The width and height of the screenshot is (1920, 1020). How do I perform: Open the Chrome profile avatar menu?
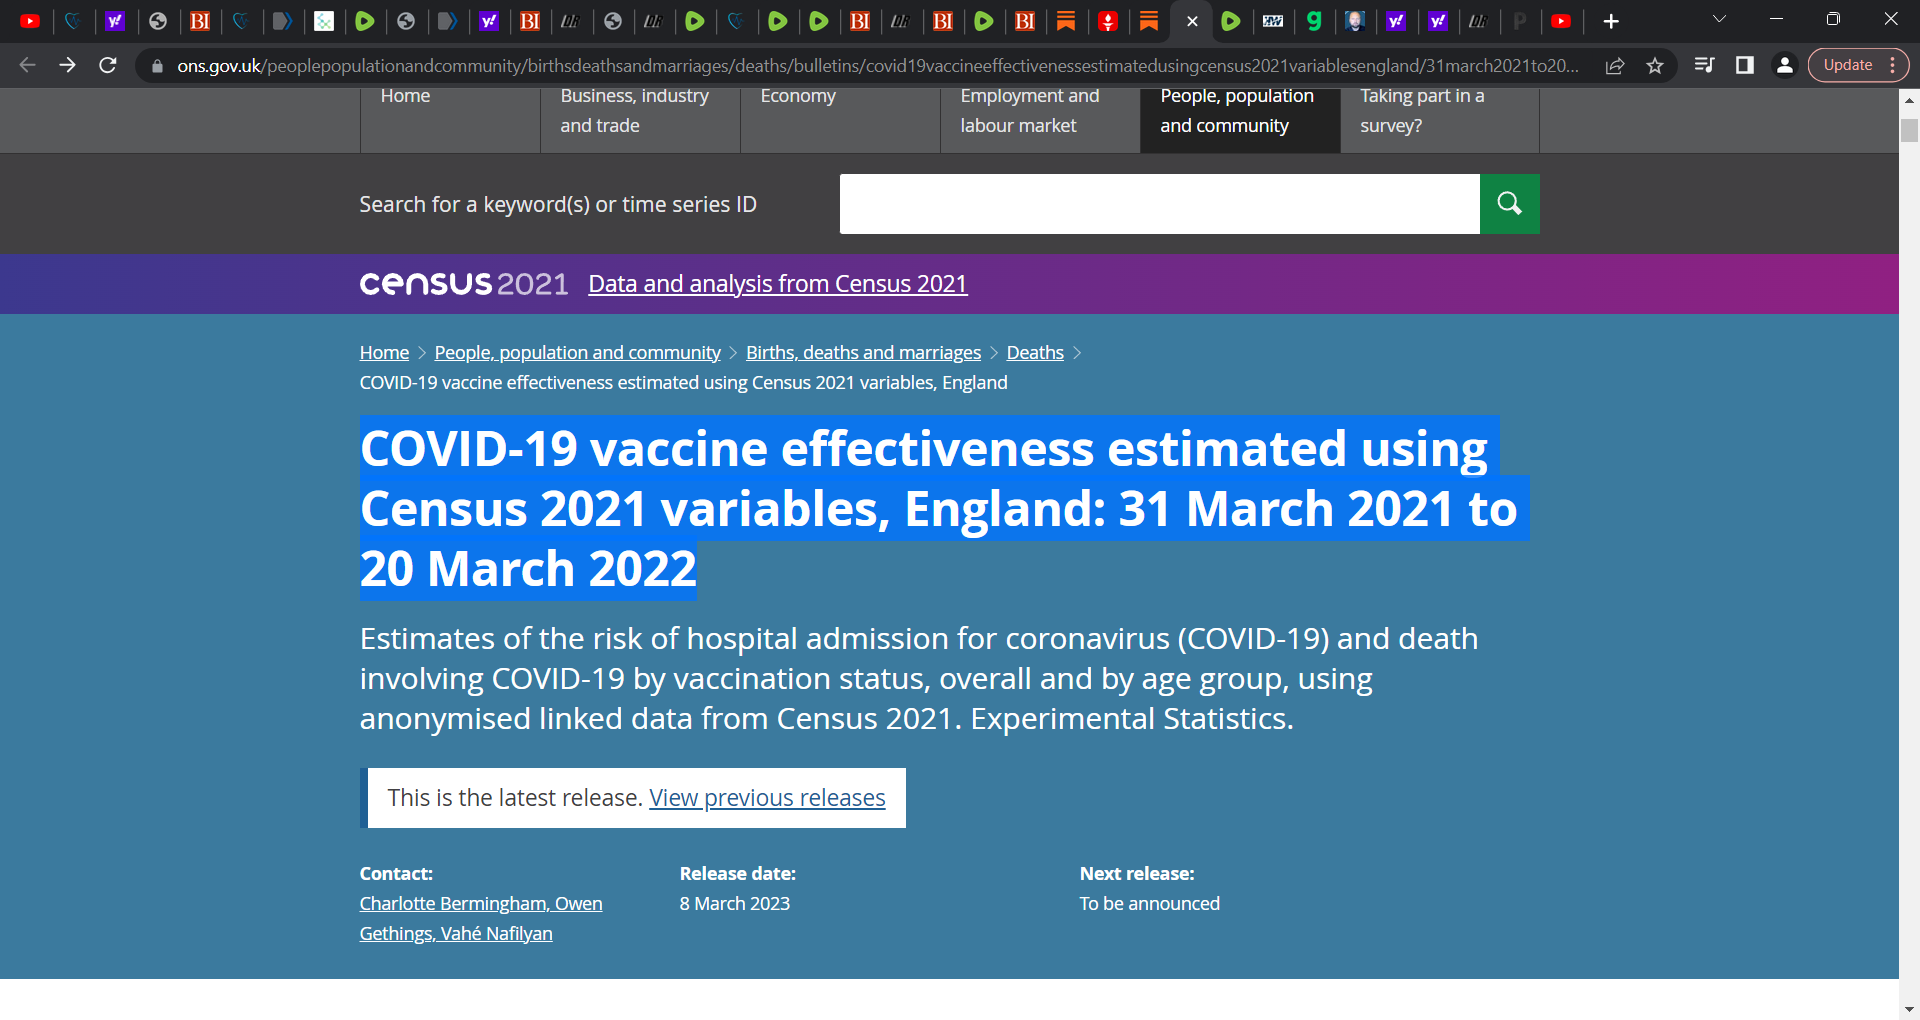[x=1784, y=65]
